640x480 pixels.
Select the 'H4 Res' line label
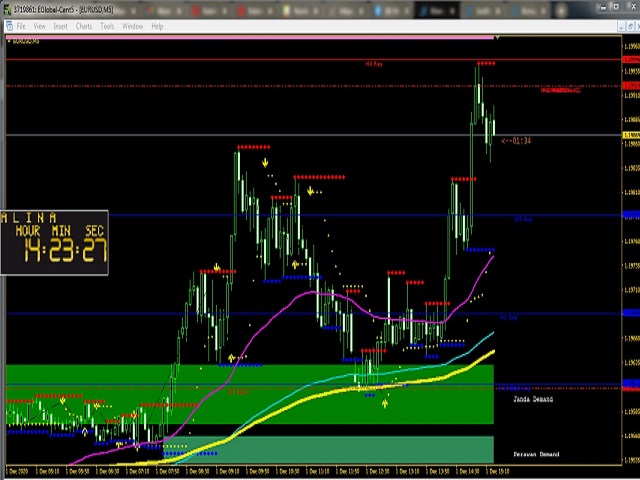(374, 64)
